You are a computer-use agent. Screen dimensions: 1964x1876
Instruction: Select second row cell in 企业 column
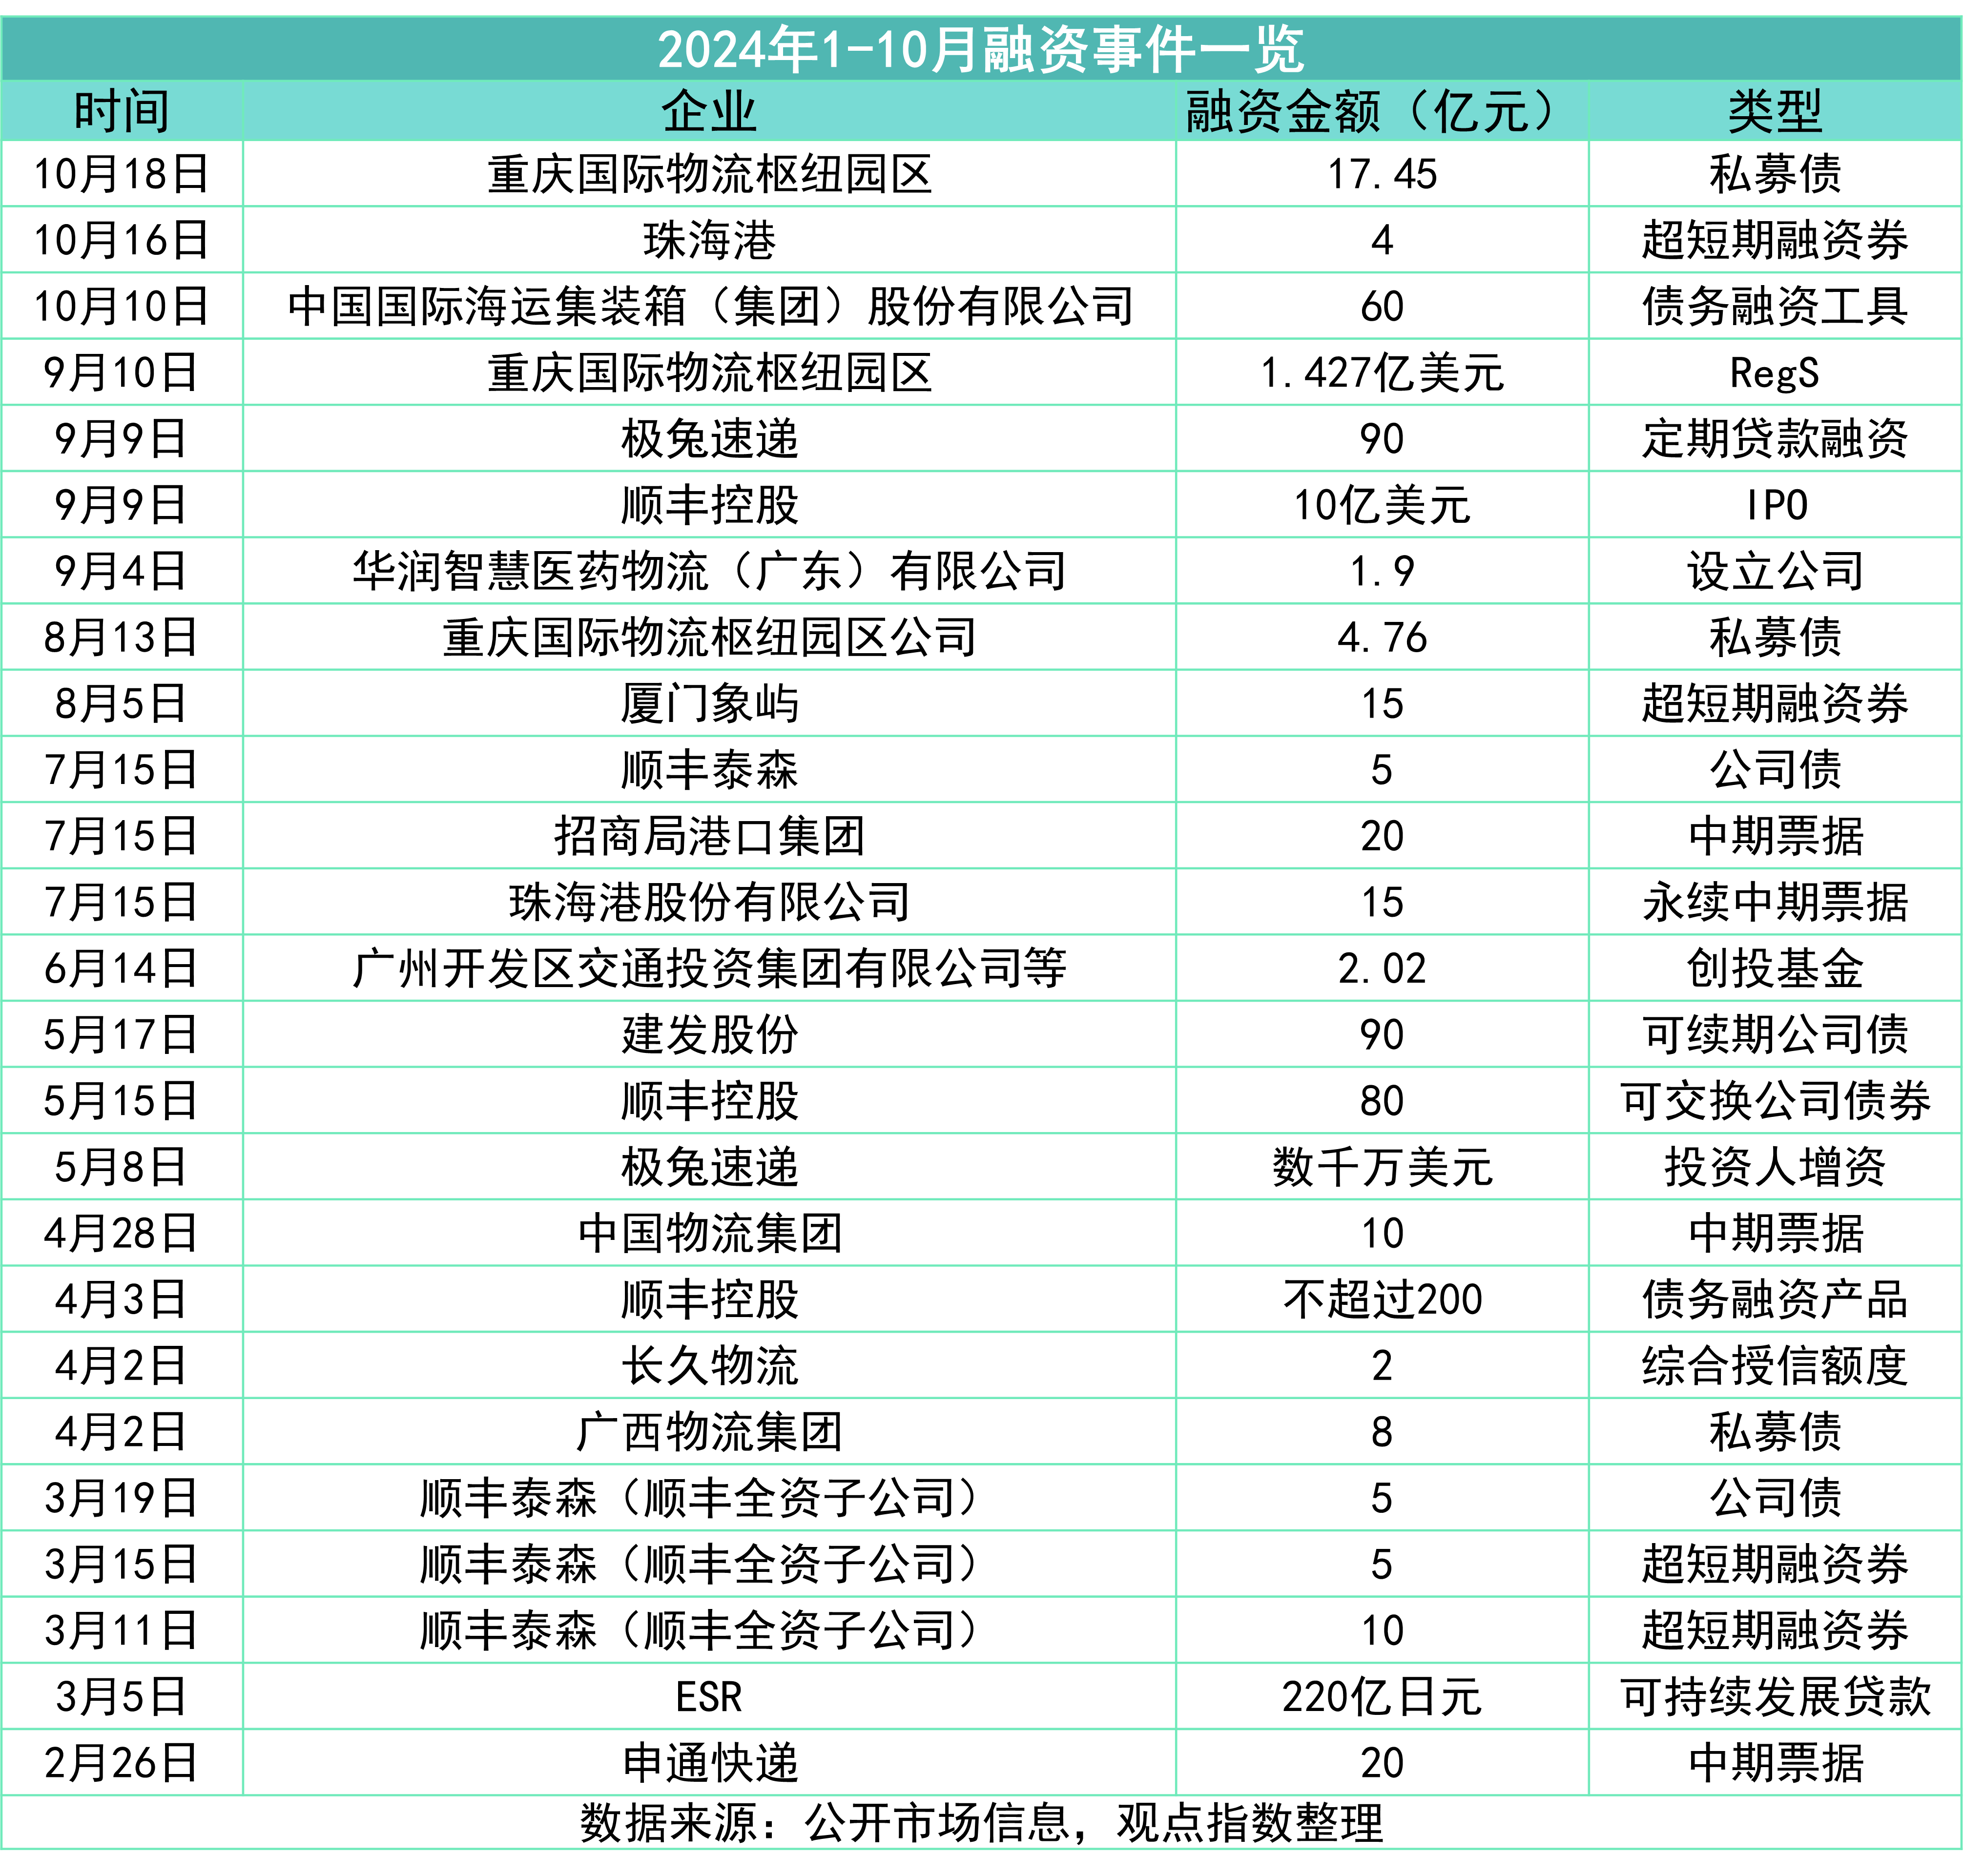click(709, 240)
